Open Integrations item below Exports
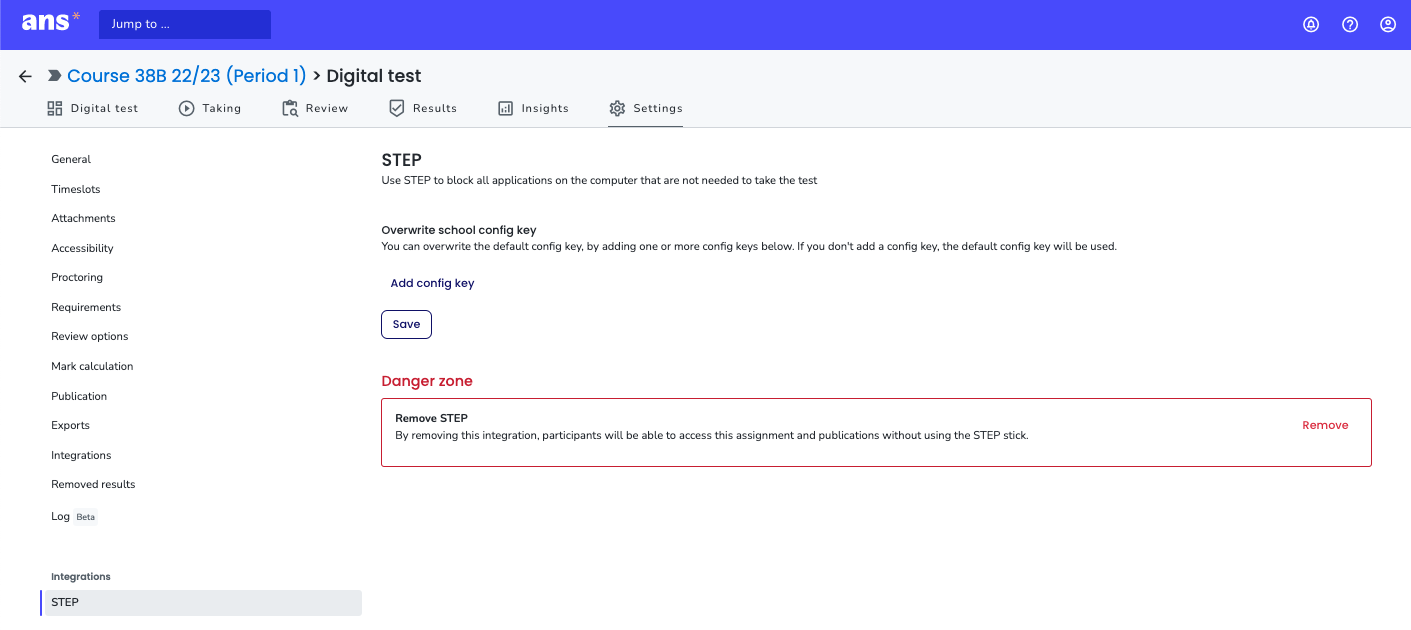 (81, 455)
